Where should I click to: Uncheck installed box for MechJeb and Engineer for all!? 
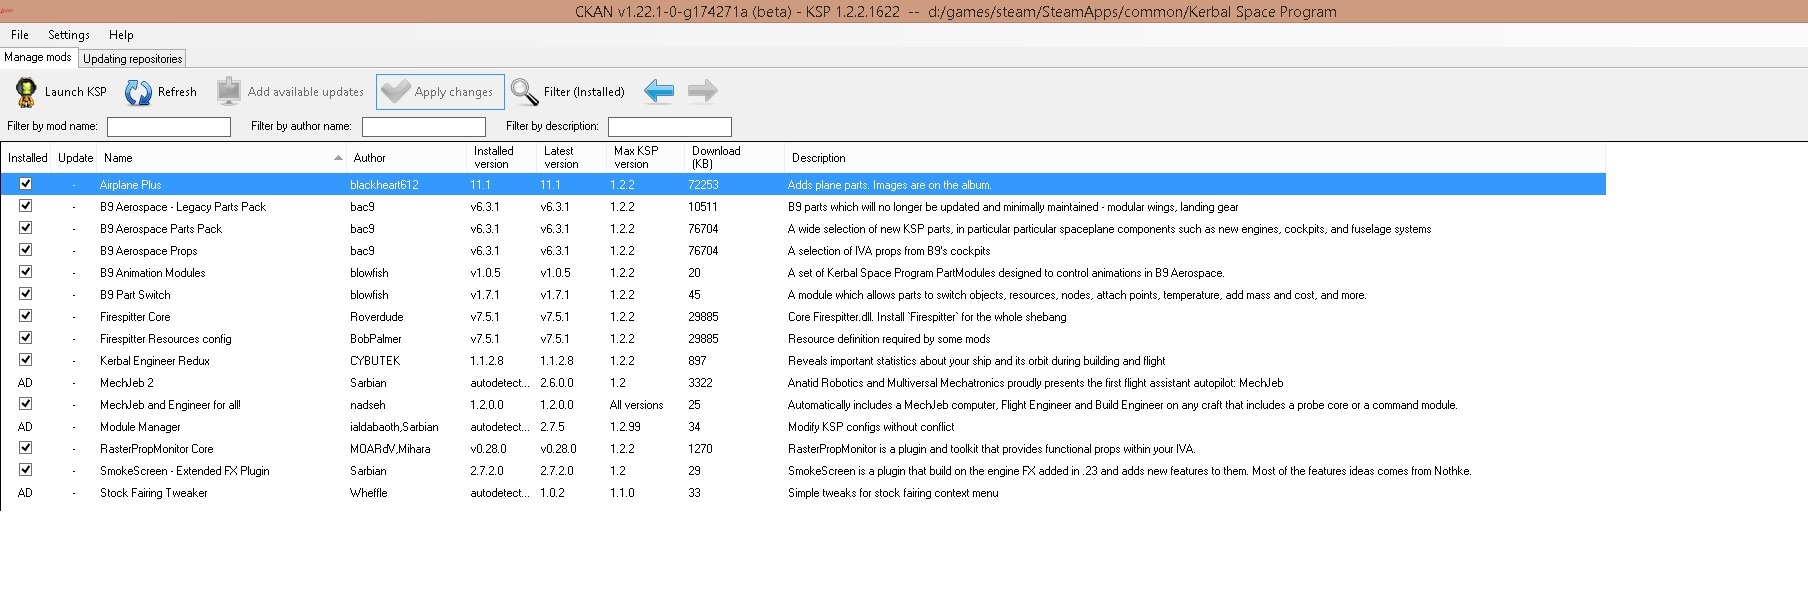point(26,404)
